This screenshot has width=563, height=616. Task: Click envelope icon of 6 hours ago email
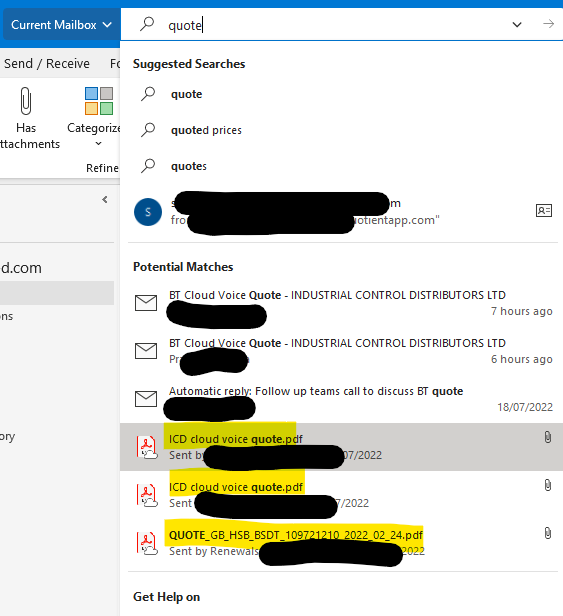pos(146,351)
